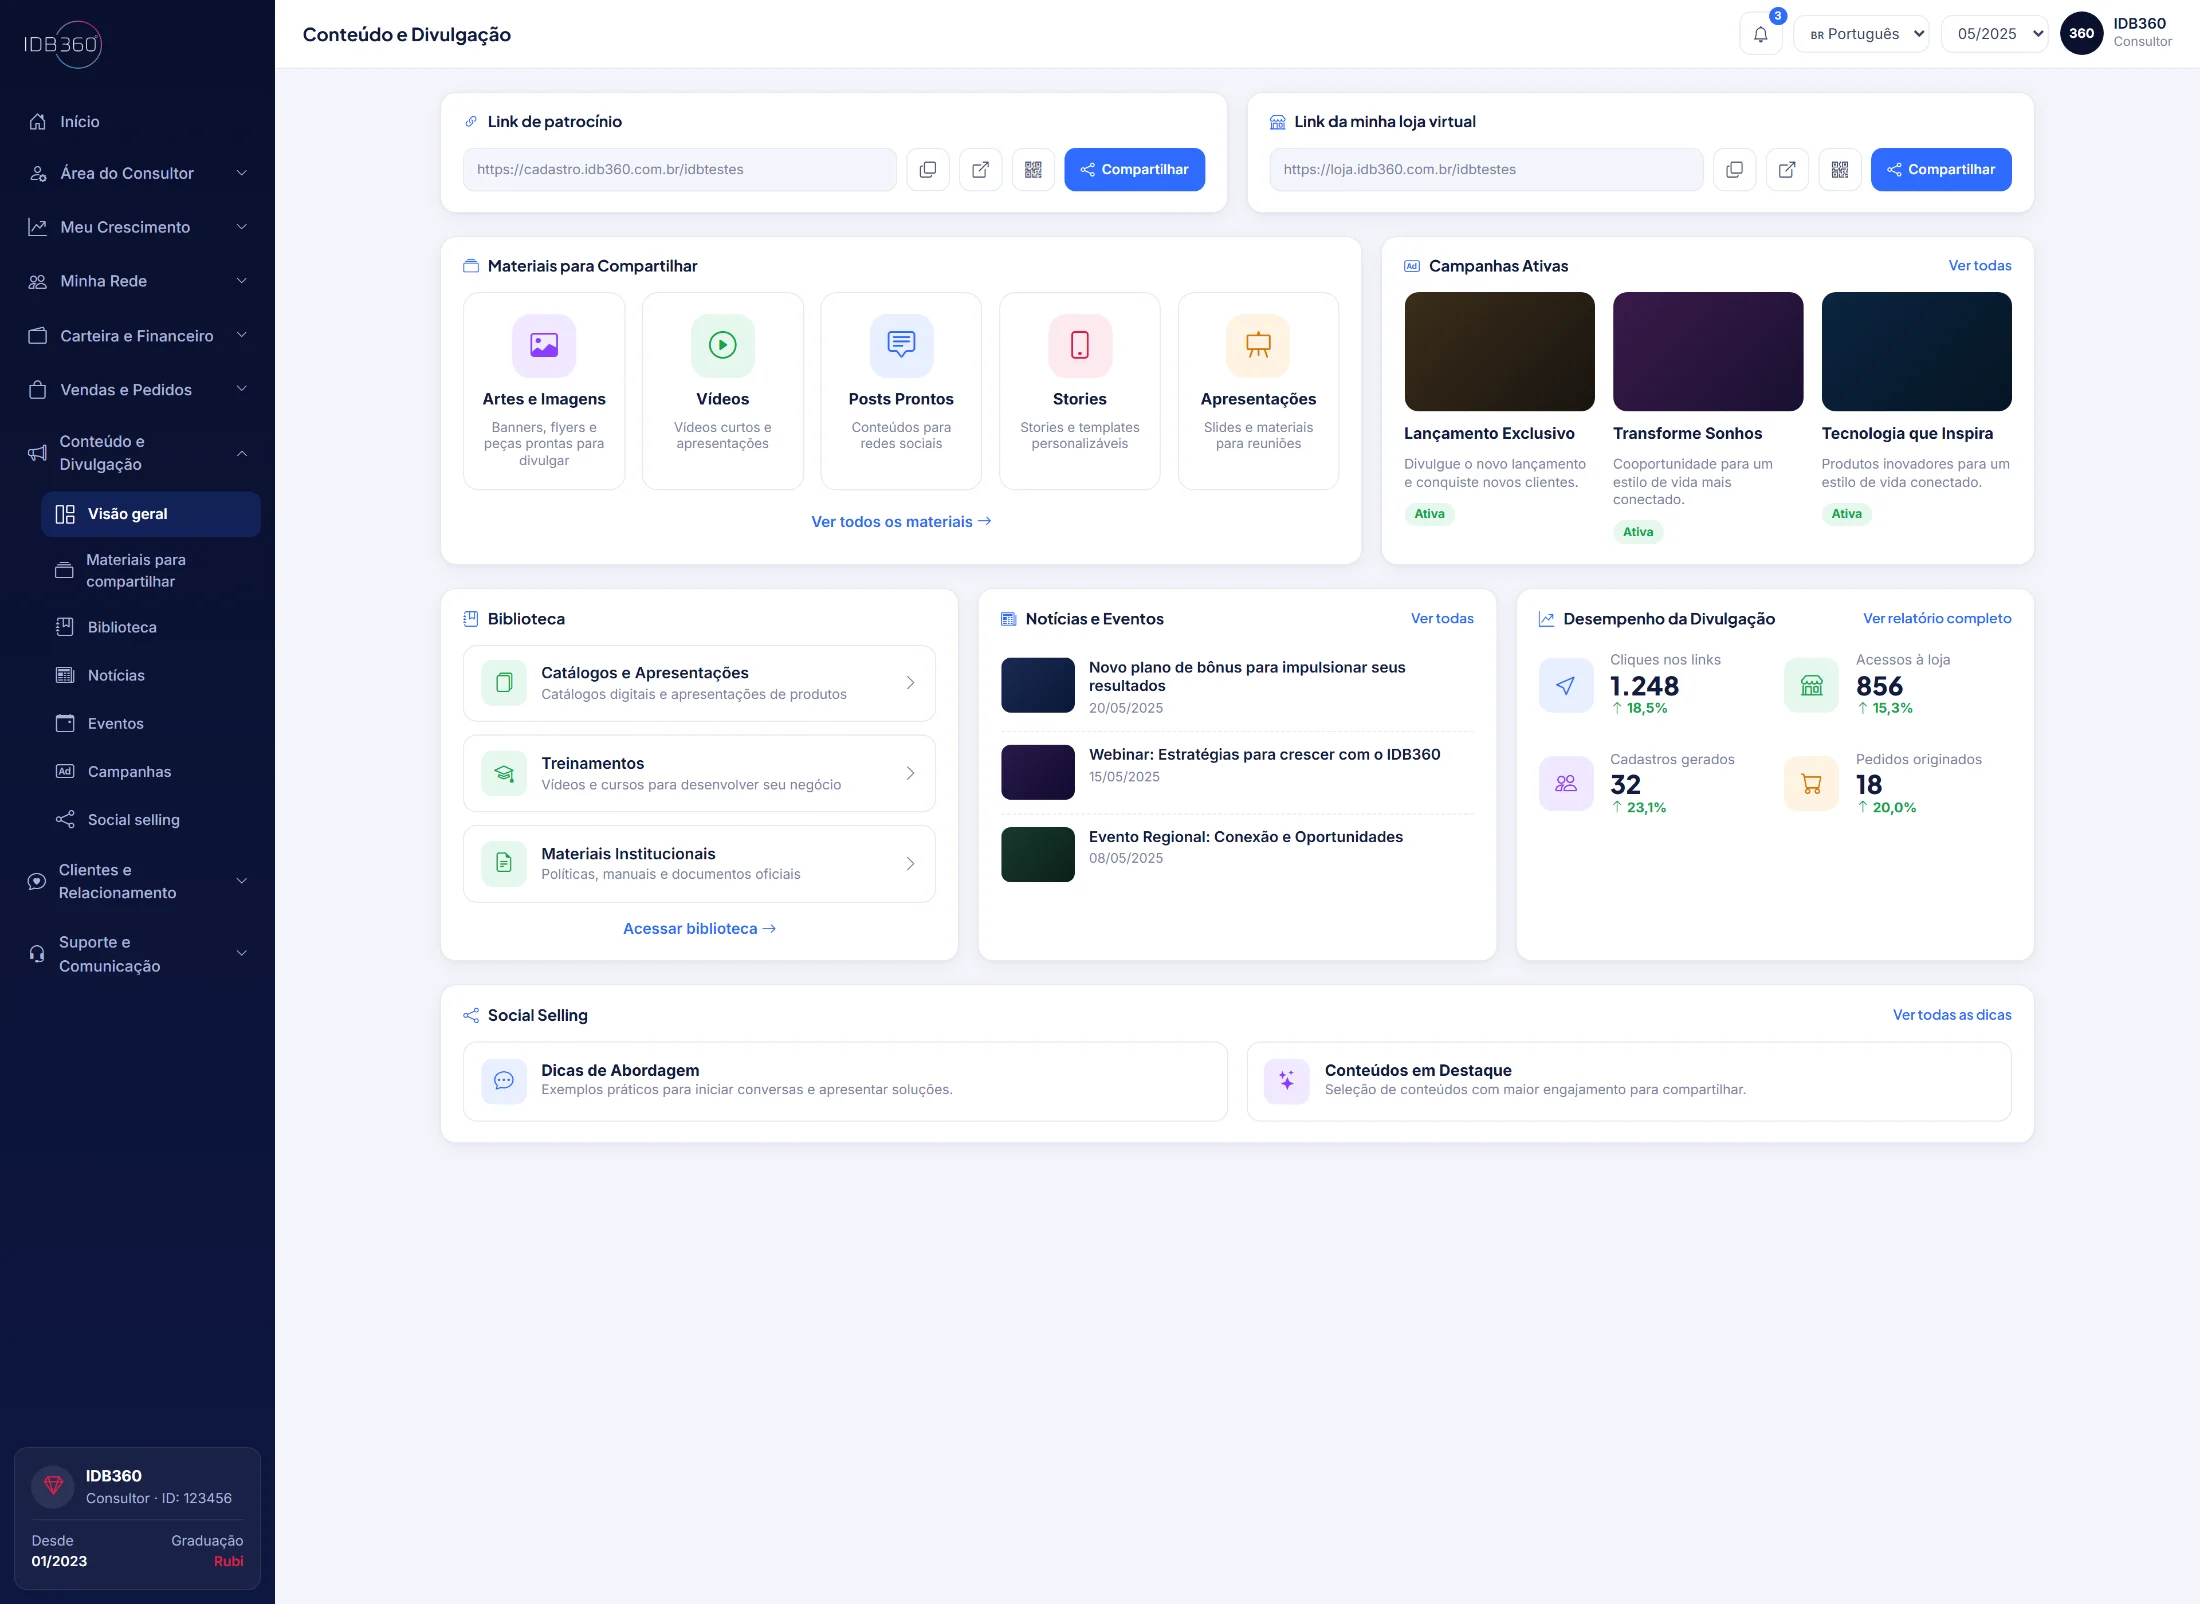Copy the virtual store link icon
The width and height of the screenshot is (2200, 1604).
(x=1735, y=170)
